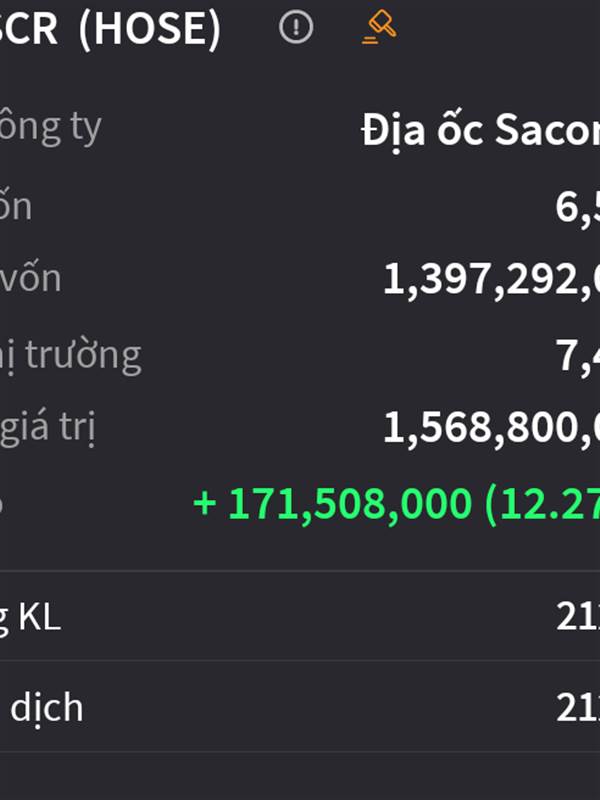Select the 1,397,292 capital value
Screen dimensions: 600x800
(491, 280)
